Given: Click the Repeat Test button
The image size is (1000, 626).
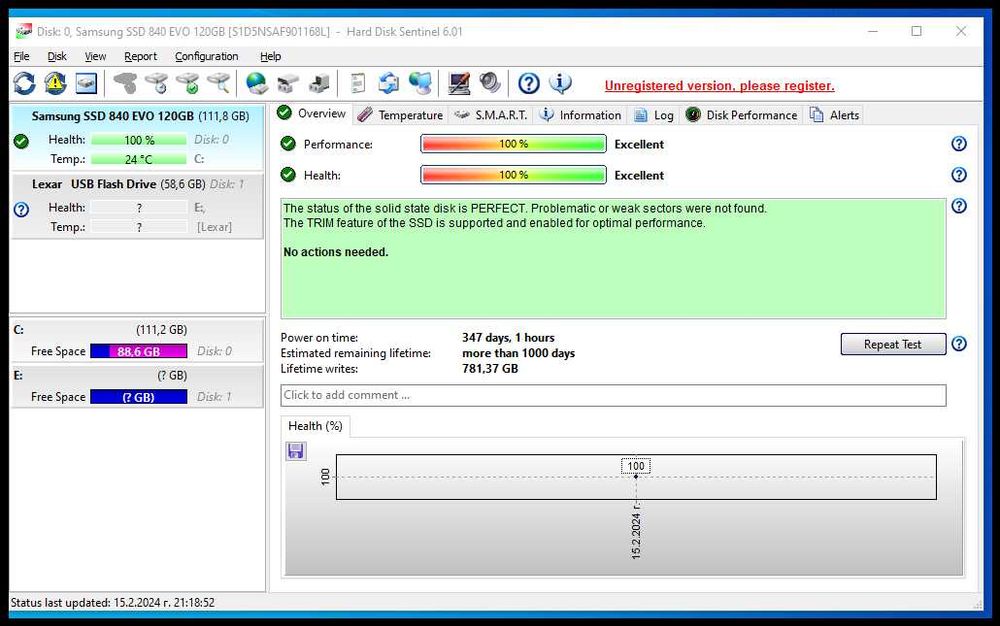Looking at the screenshot, I should (893, 344).
